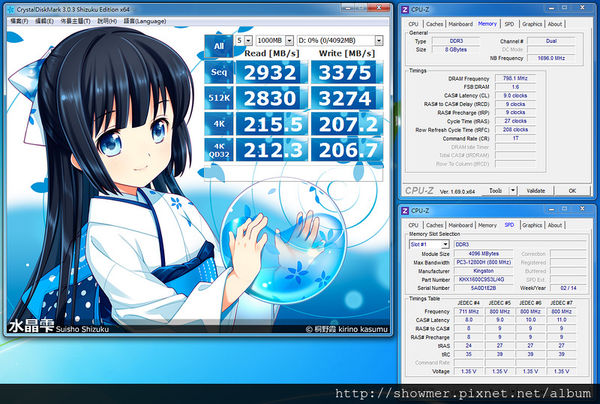The image size is (600, 404).
Task: Start the 512K benchmark test
Action: [218, 98]
